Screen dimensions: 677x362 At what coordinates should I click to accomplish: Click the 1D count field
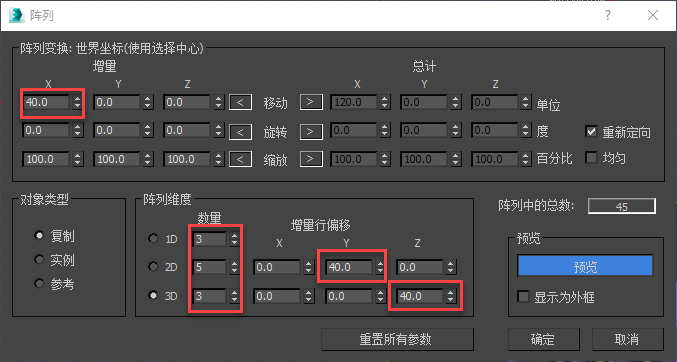pyautogui.click(x=209, y=239)
